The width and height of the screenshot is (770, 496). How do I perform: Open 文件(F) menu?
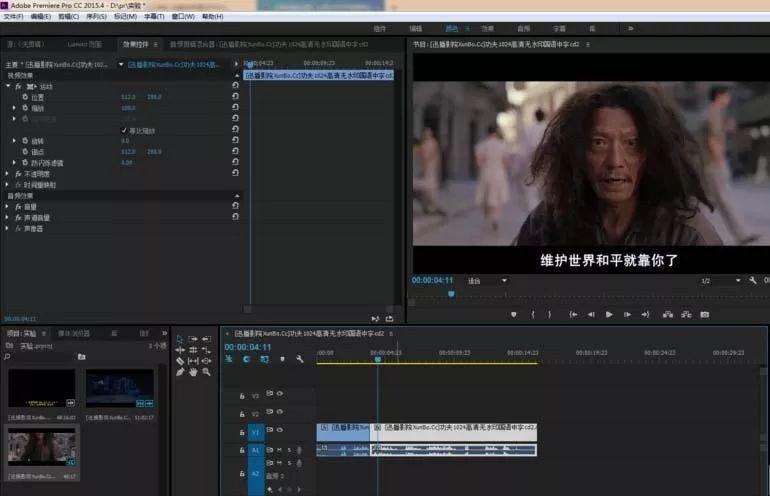click(x=13, y=17)
